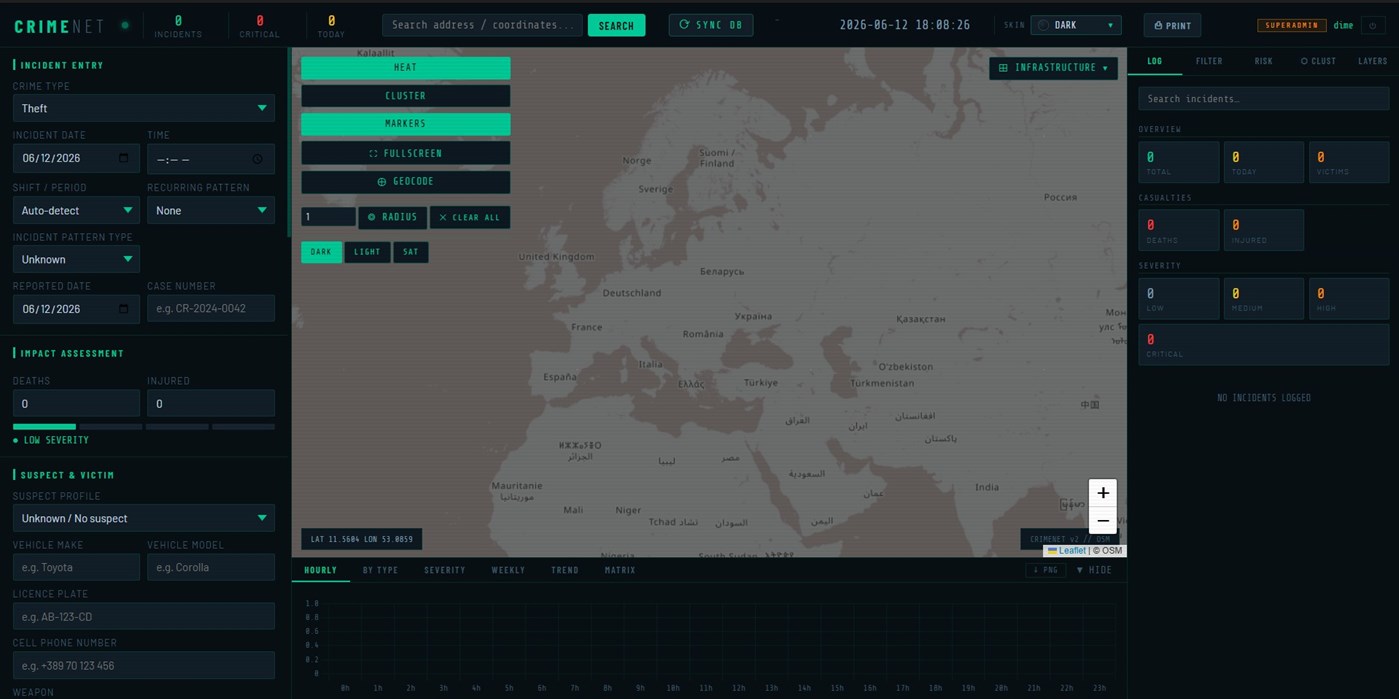Click the Print button
The width and height of the screenshot is (1399, 699).
(1172, 25)
